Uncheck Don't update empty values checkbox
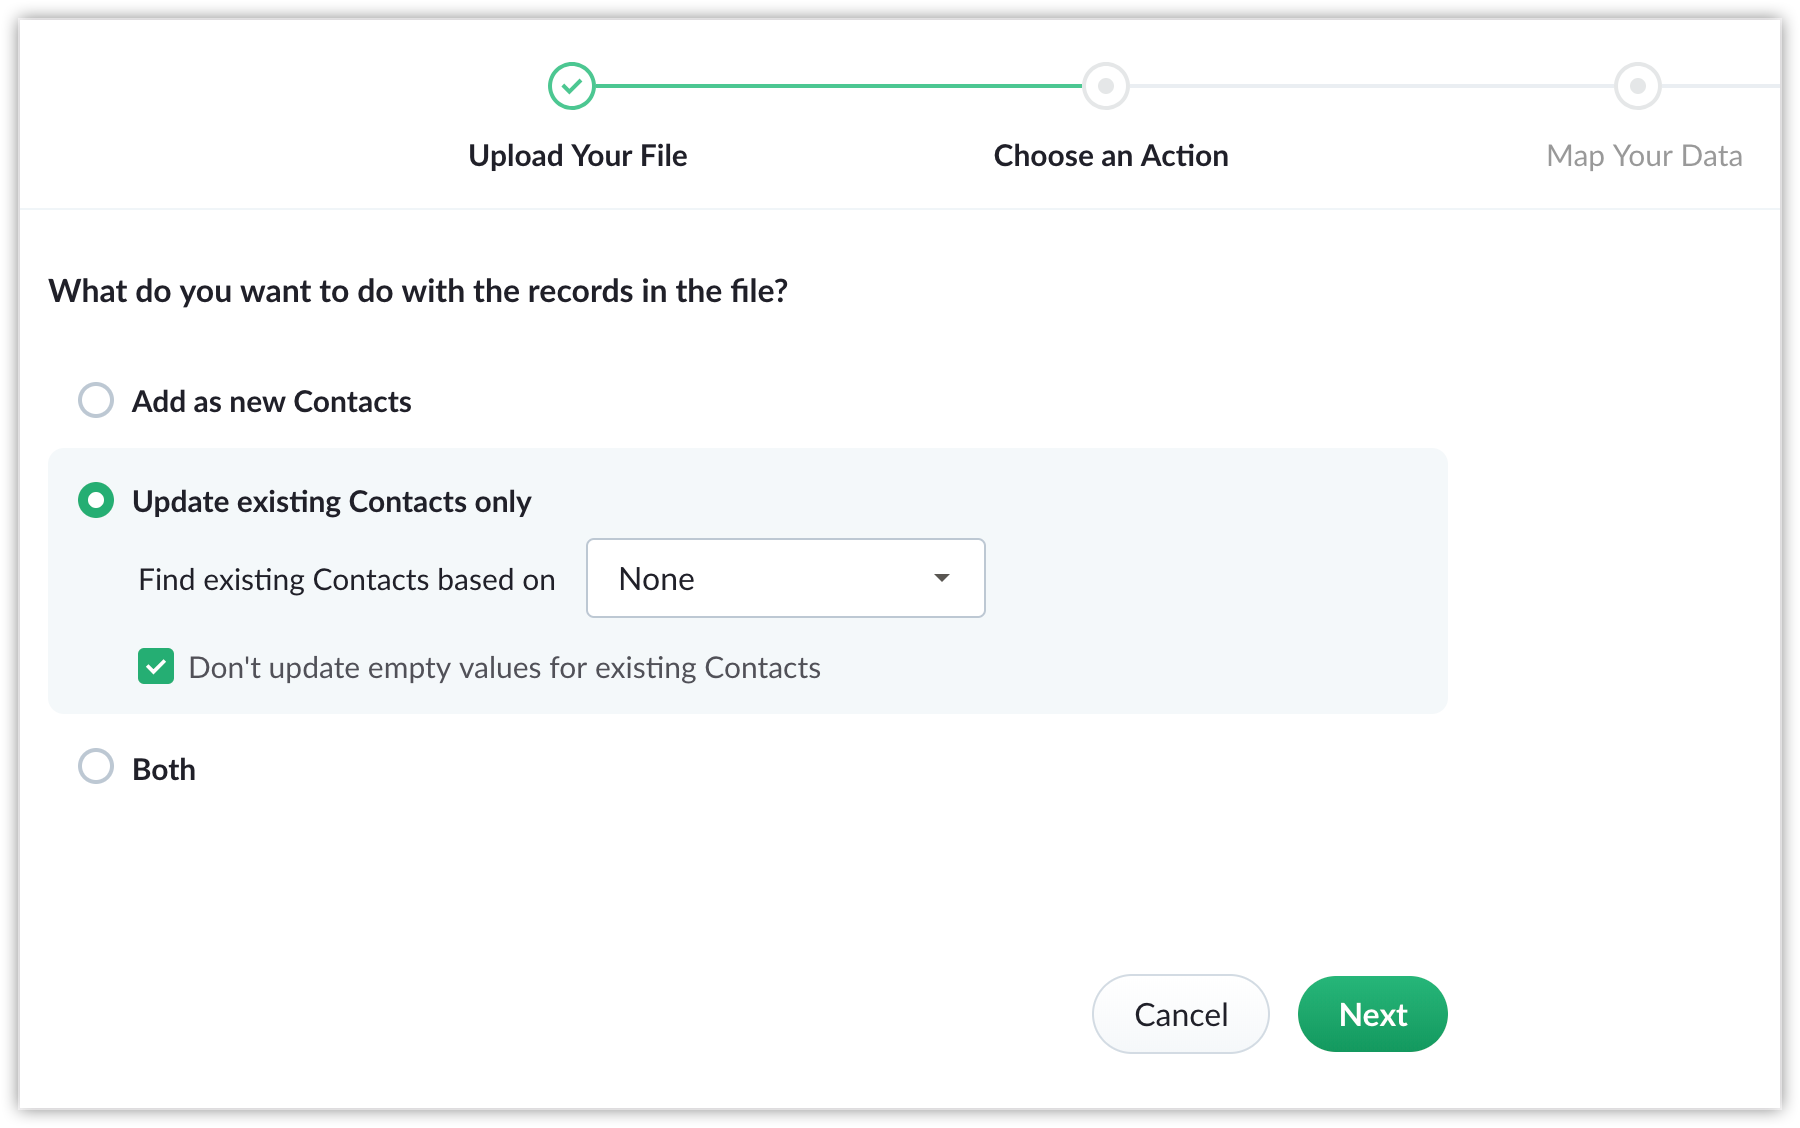Viewport: 1800px width, 1128px height. (x=156, y=666)
